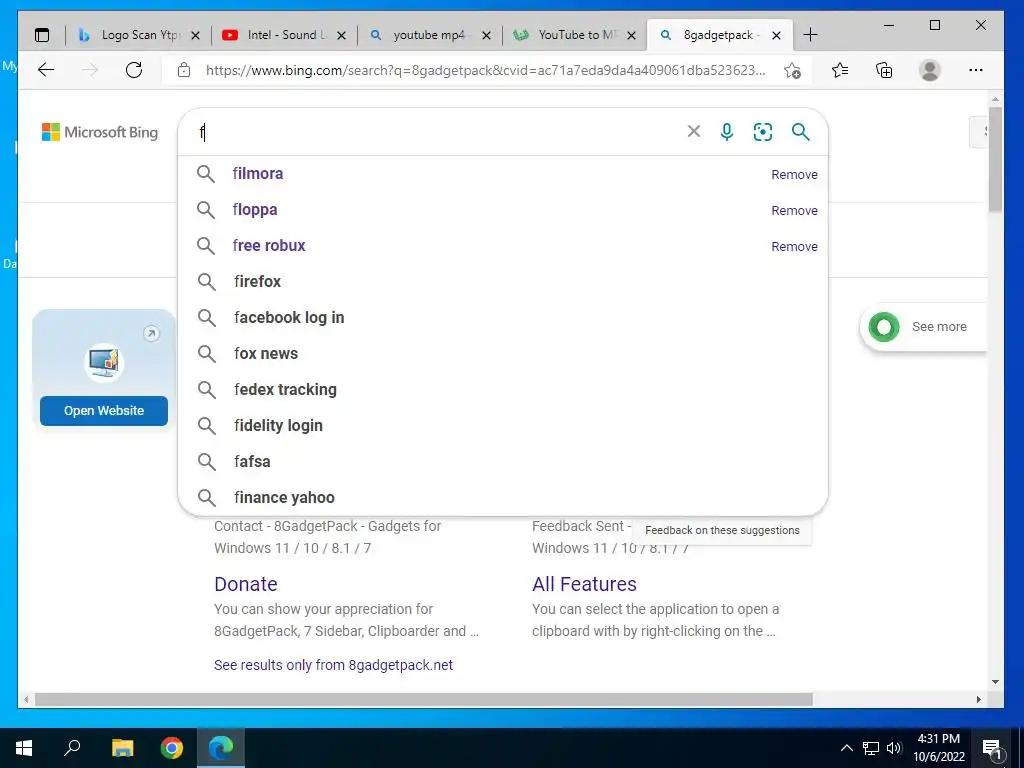This screenshot has width=1024, height=768.
Task: Choose the fafsa suggestion
Action: point(503,461)
